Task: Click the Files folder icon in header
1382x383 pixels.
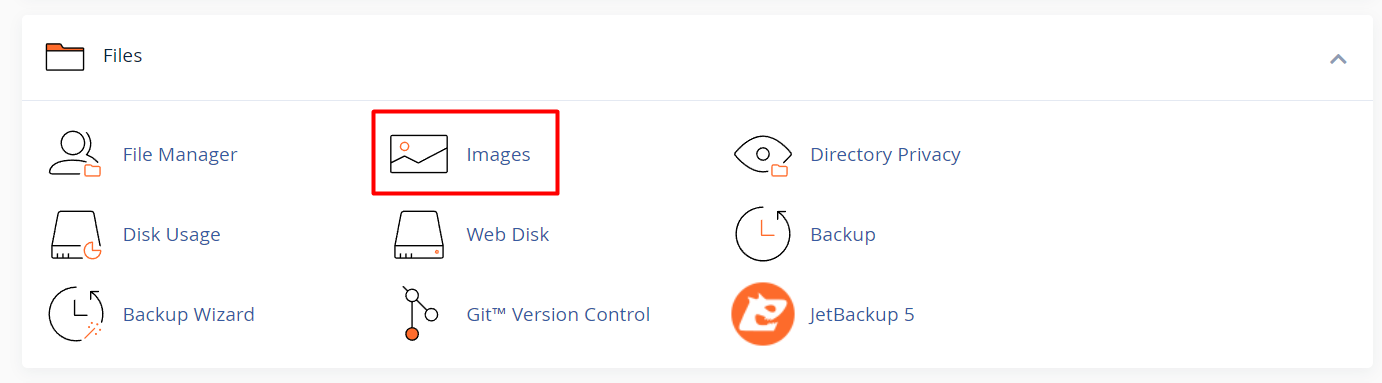Action: (x=65, y=56)
